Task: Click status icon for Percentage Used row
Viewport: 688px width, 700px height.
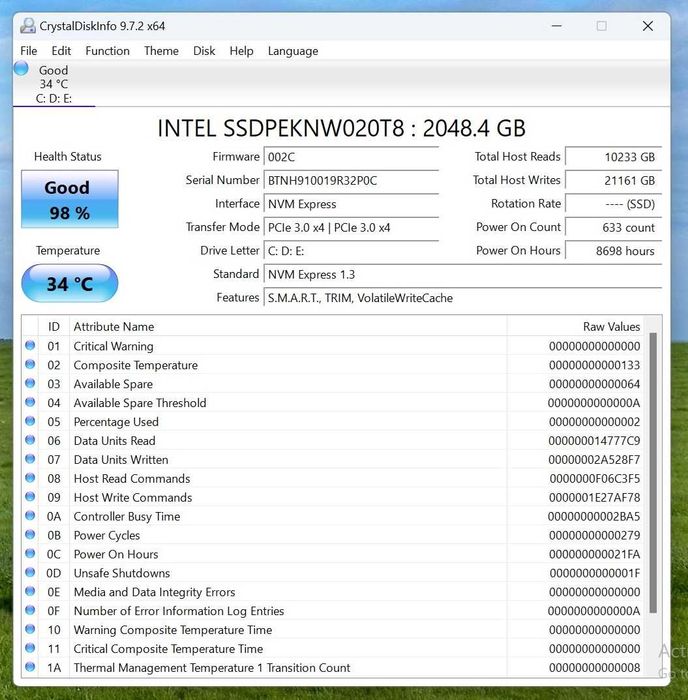Action: click(30, 421)
